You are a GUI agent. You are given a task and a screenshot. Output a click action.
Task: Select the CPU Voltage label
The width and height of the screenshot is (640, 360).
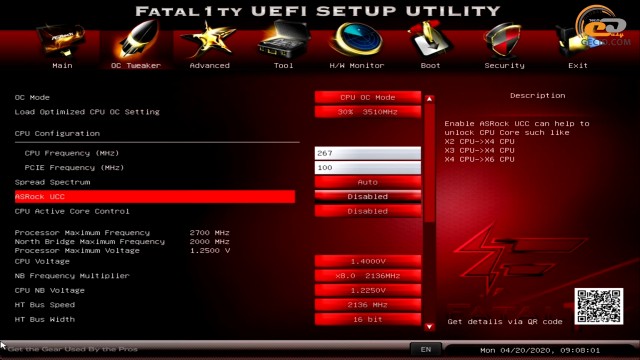pos(42,261)
